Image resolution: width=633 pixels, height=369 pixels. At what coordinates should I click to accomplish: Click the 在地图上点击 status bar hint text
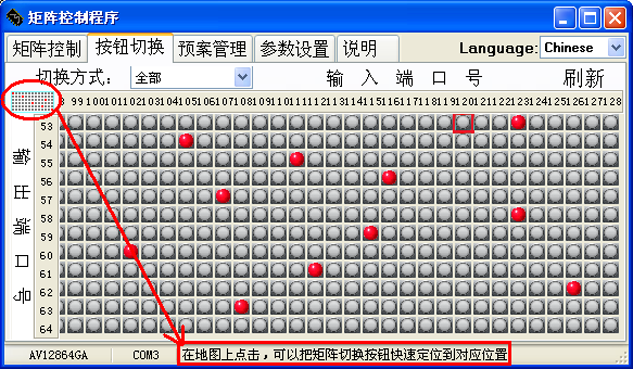point(344,355)
